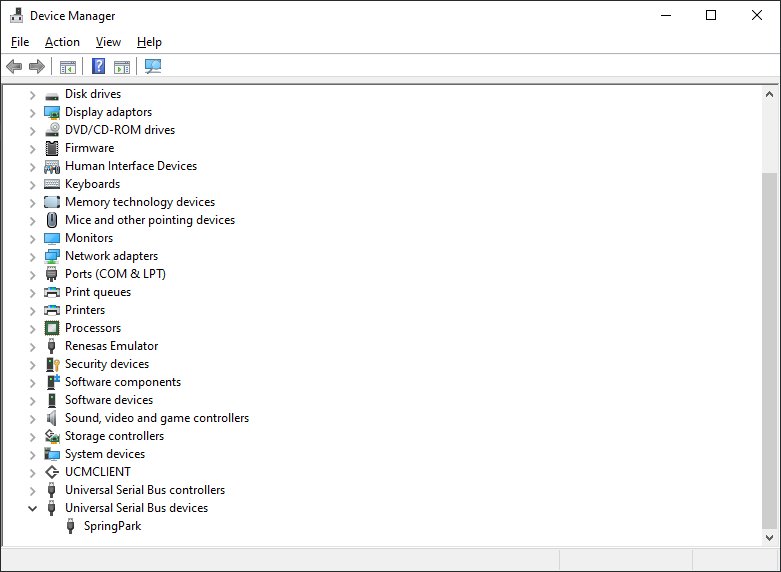Select Universal Serial Bus devices label
781x572 pixels.
tap(136, 508)
